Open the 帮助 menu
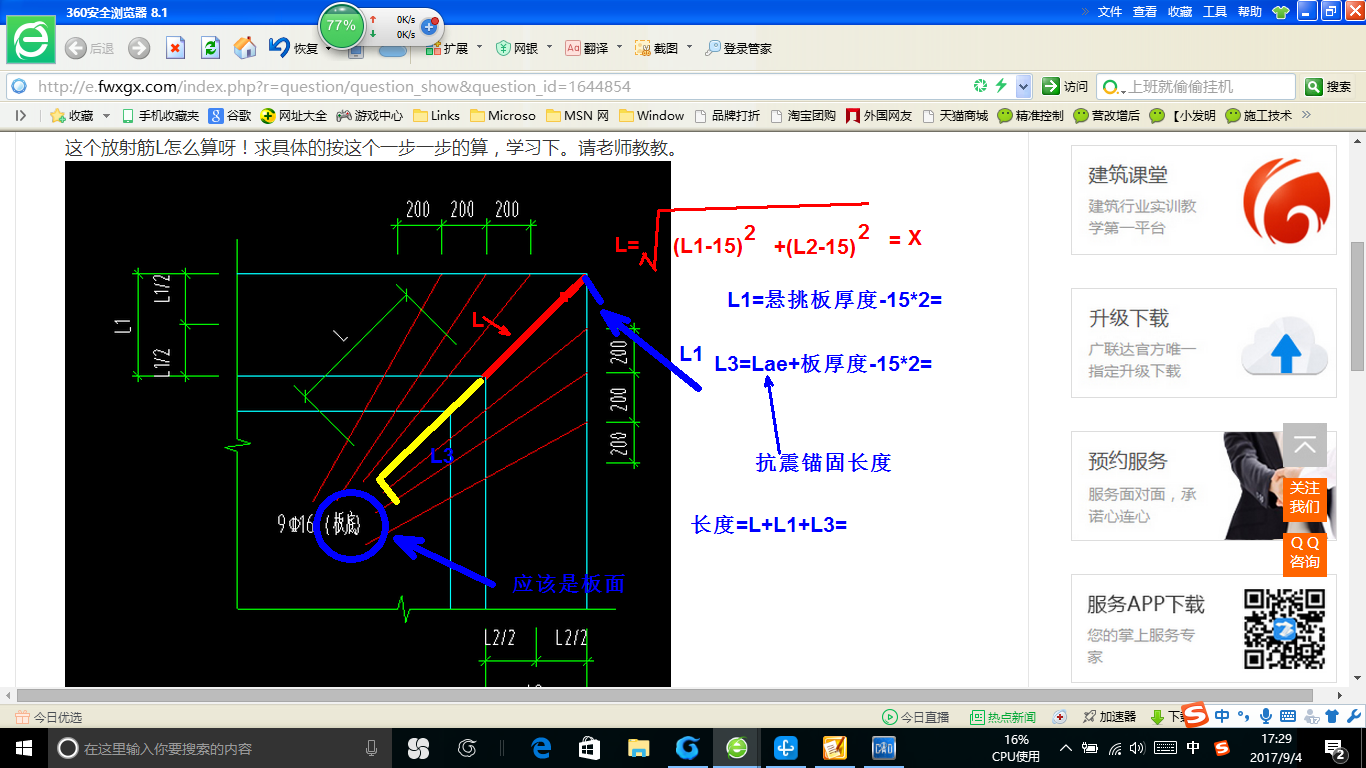The image size is (1366, 768). tap(1250, 12)
